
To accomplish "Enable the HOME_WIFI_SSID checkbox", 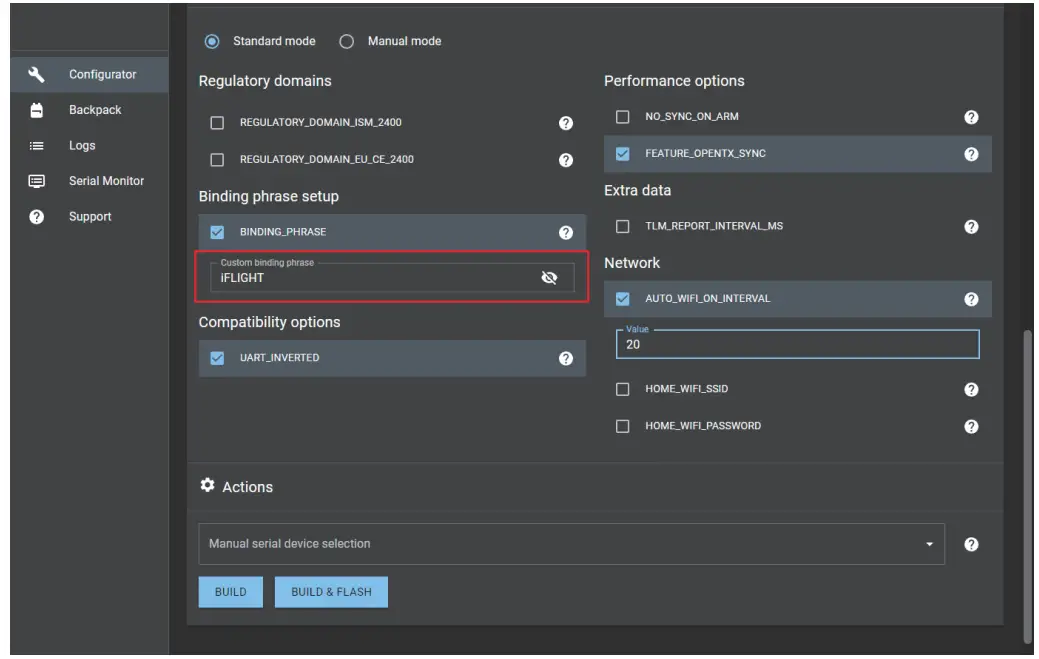I will (x=623, y=389).
